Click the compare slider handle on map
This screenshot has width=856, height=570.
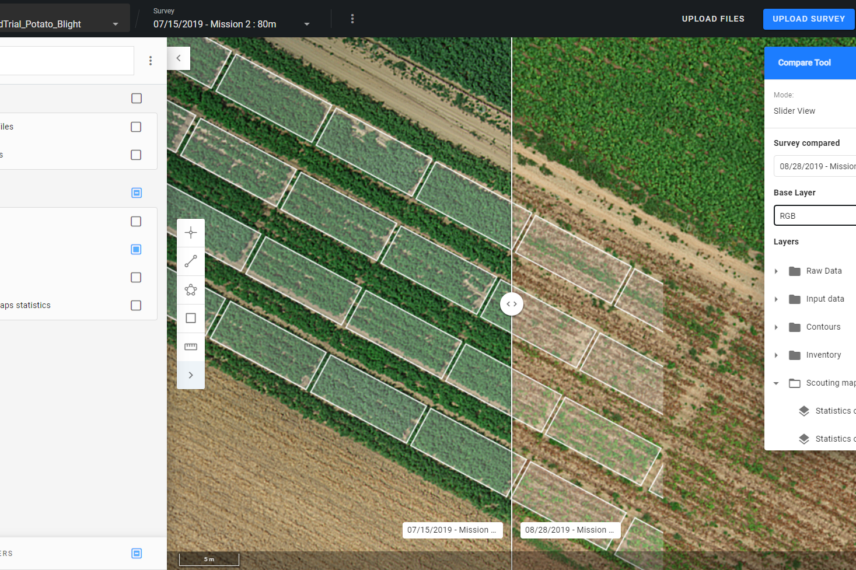coord(511,304)
